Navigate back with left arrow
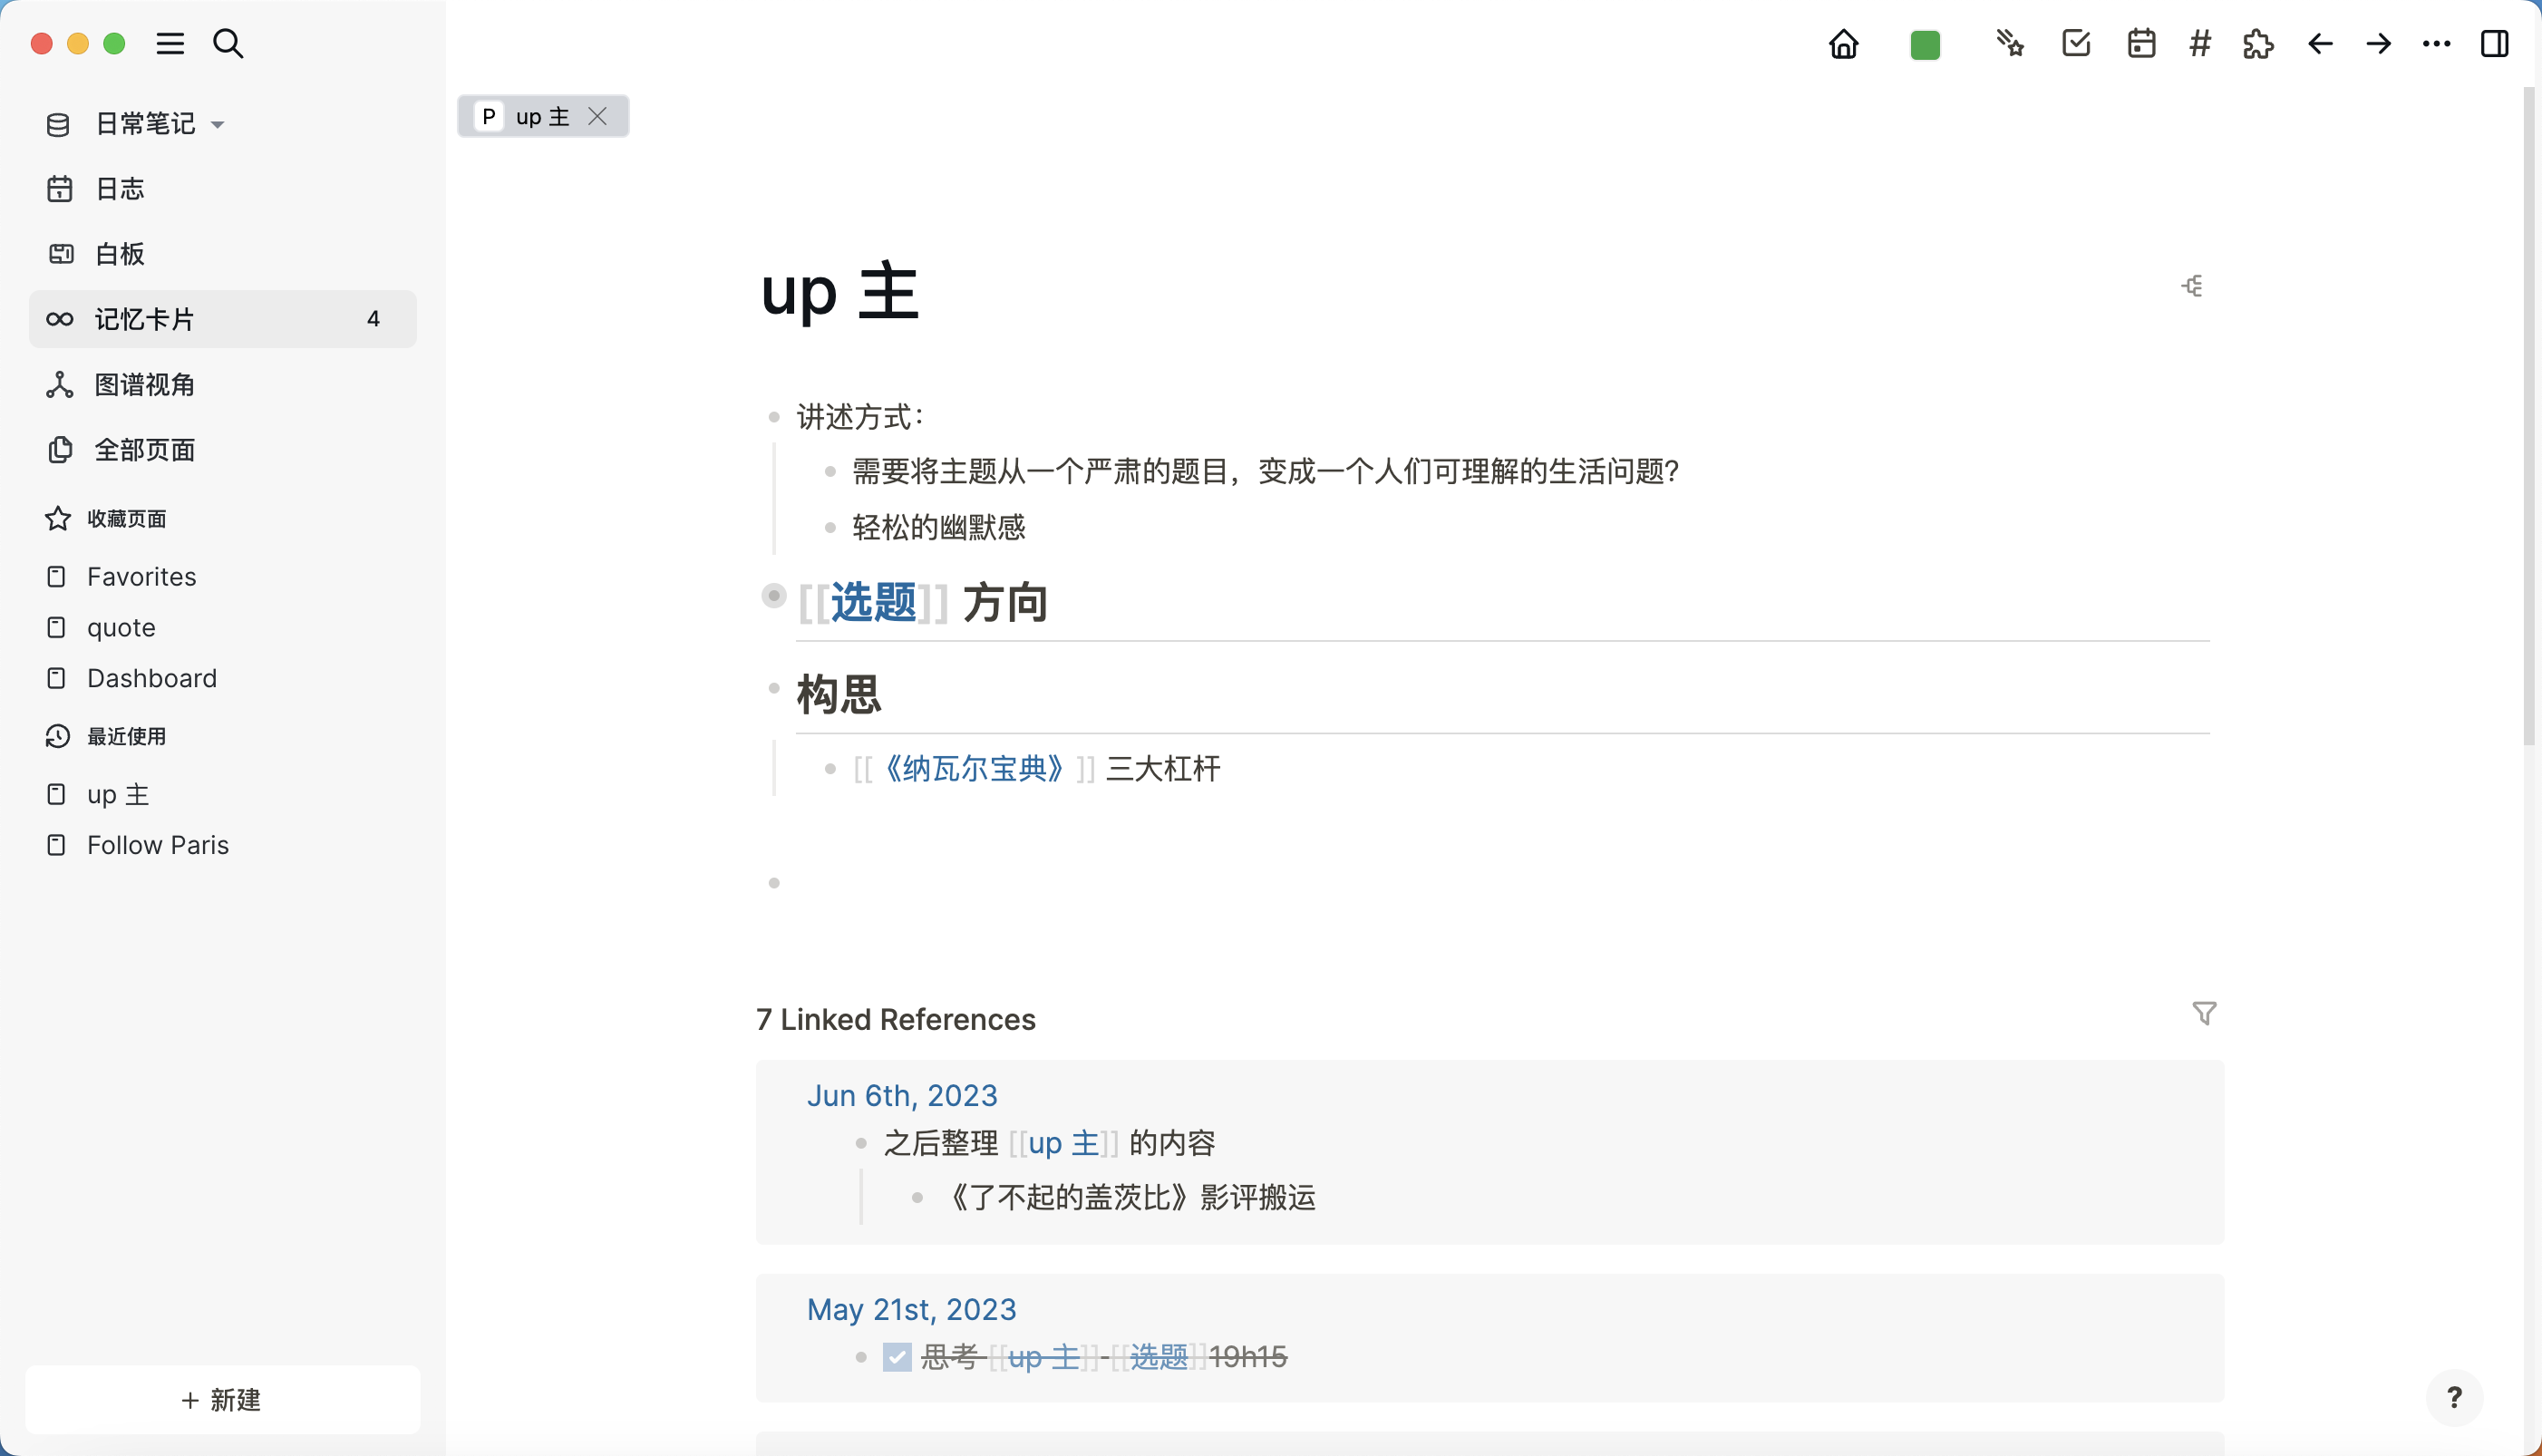The image size is (2542, 1456). (x=2320, y=44)
